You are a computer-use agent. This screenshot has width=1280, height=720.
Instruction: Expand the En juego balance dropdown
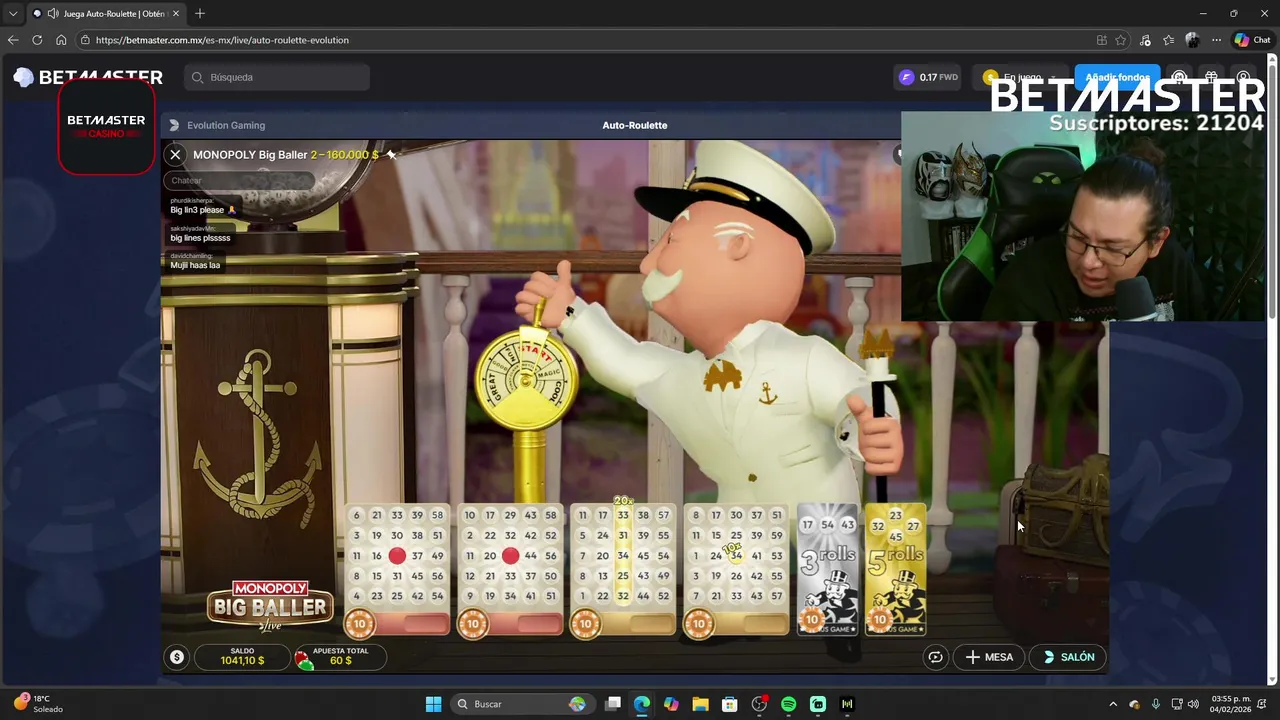(1020, 77)
